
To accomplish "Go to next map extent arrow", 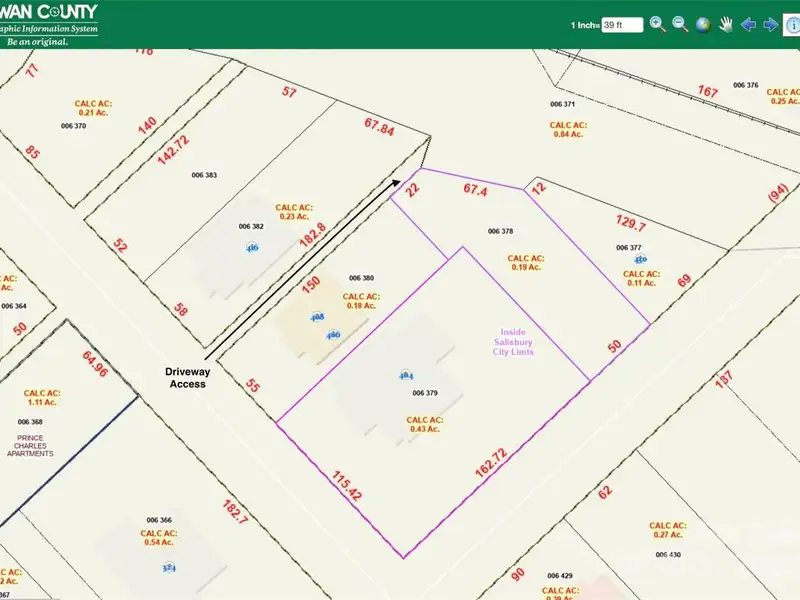I will 770,24.
